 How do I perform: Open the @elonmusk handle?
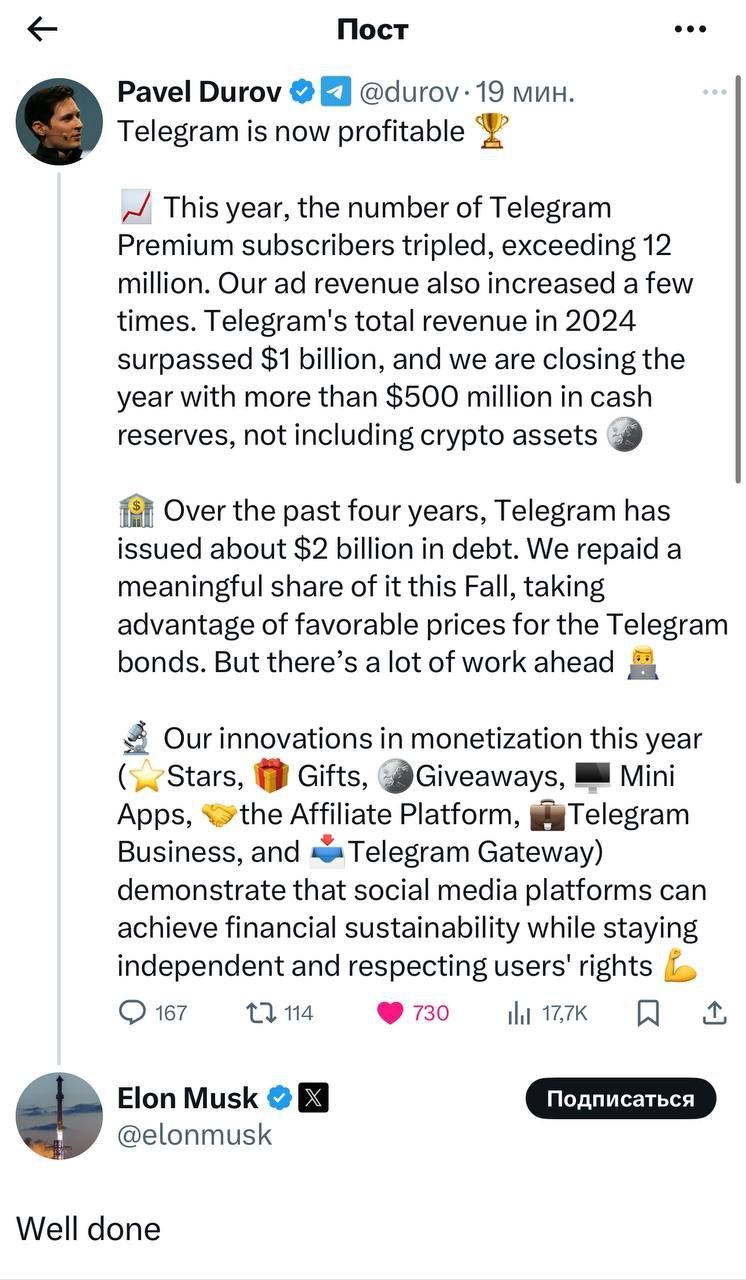(194, 1134)
